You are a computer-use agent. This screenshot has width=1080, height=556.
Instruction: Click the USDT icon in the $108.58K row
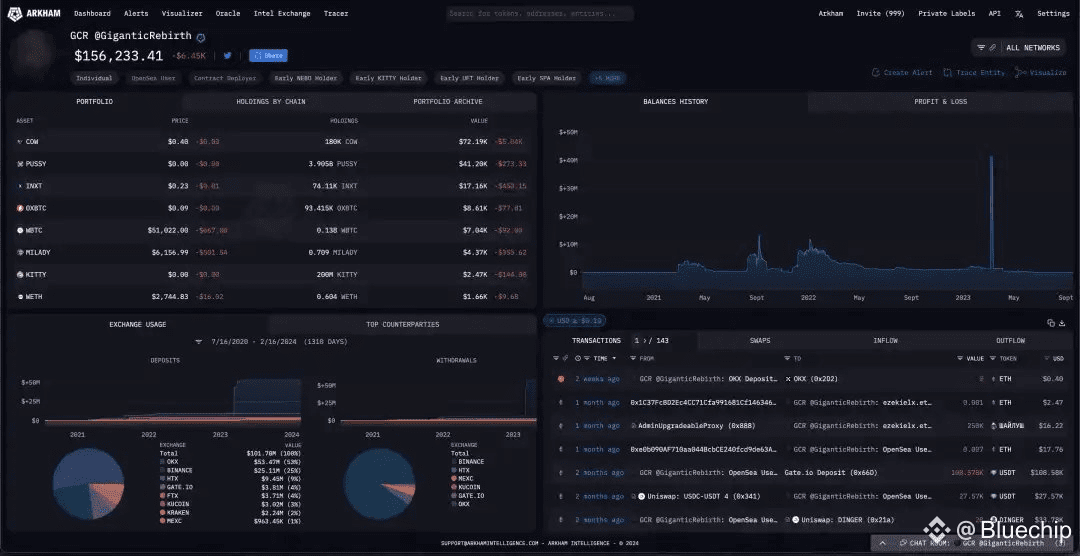(993, 473)
